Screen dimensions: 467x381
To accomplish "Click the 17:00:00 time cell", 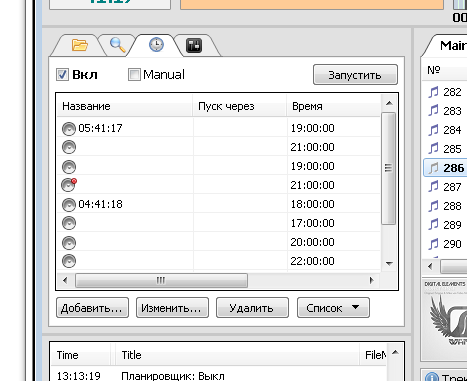I will [x=312, y=223].
